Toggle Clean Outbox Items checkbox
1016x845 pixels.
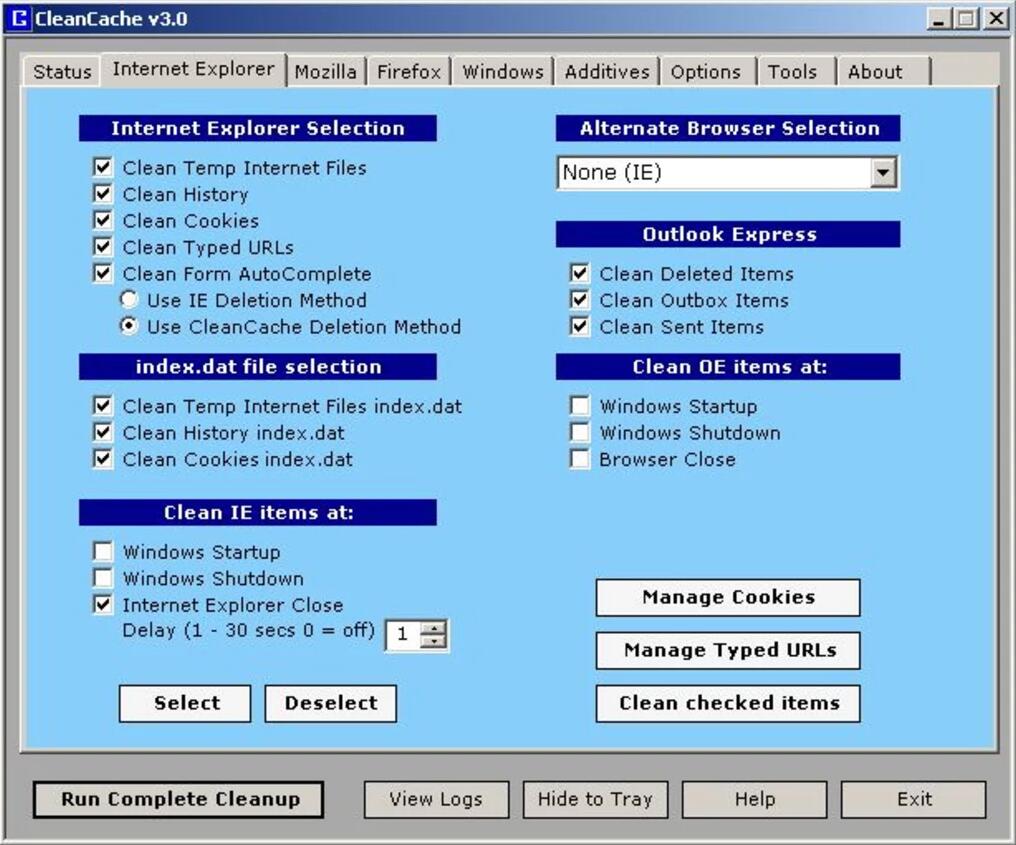click(579, 300)
